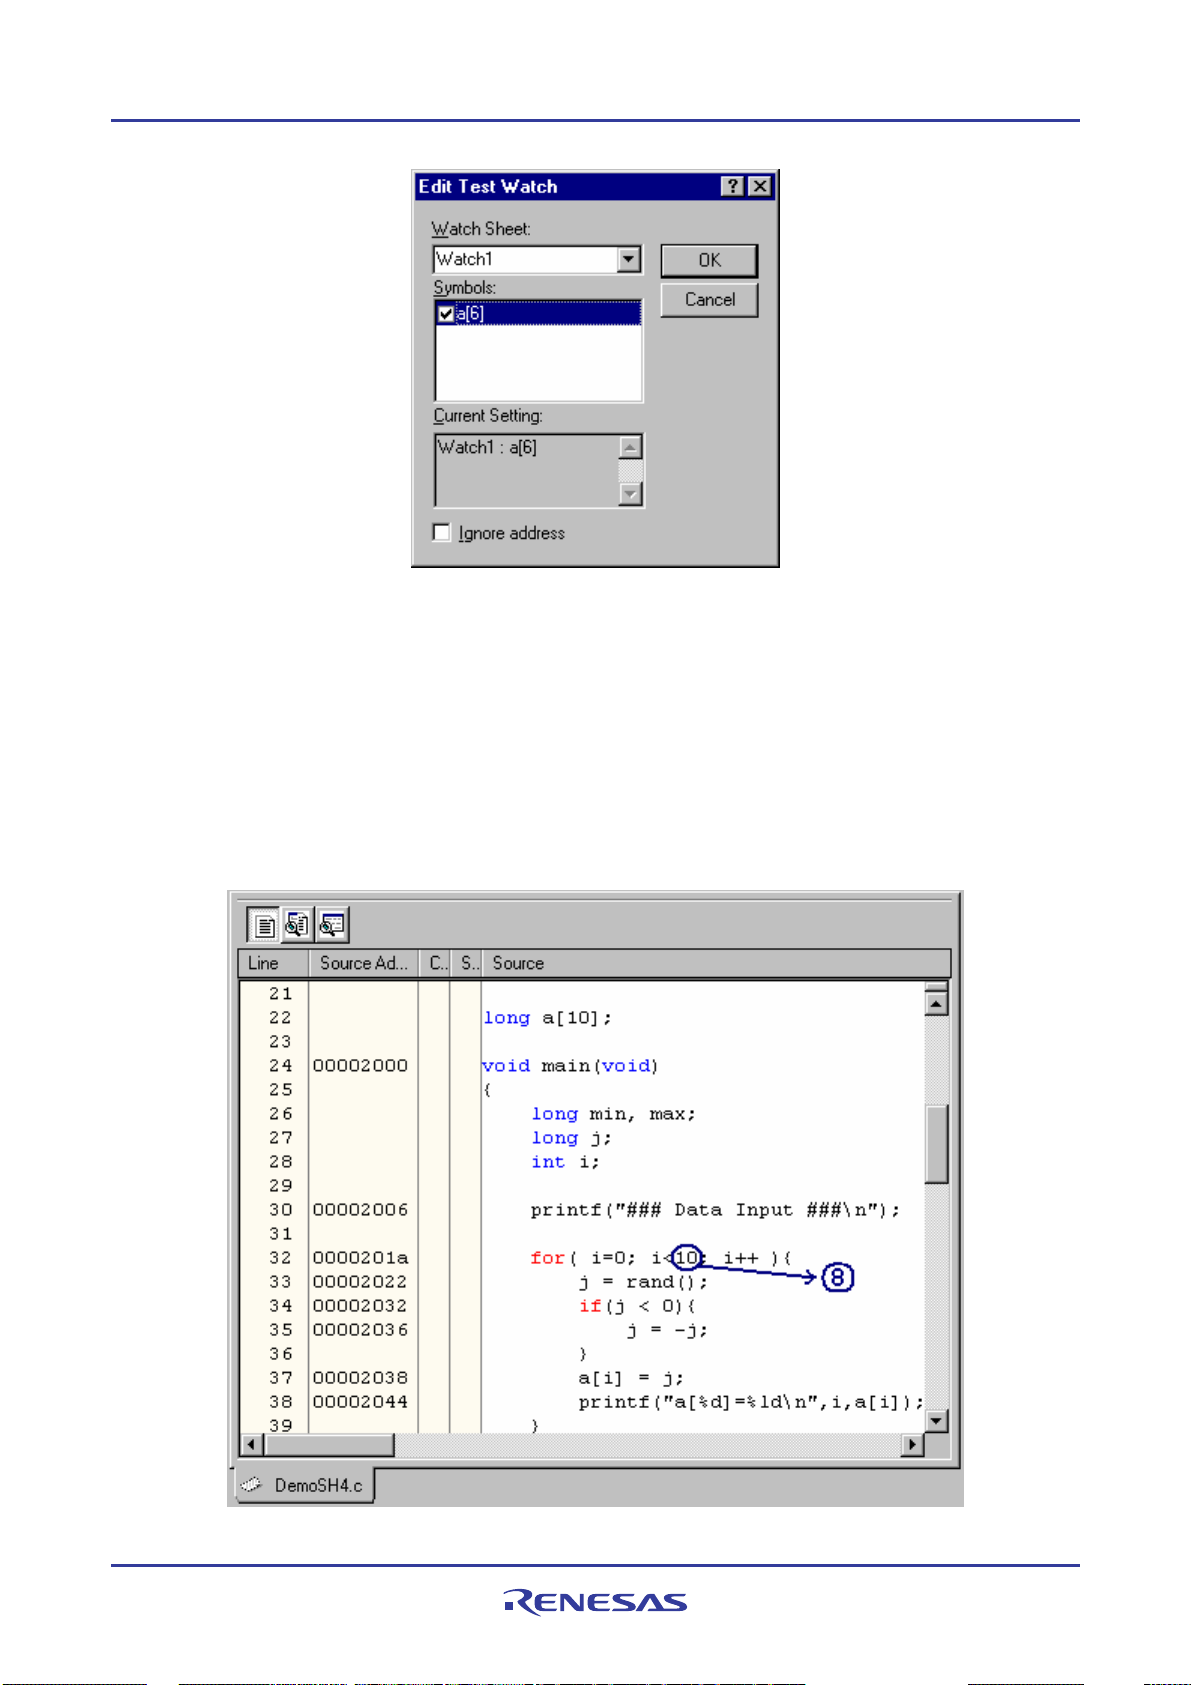Select source-only view mode icon
The image size is (1191, 1685).
click(263, 925)
